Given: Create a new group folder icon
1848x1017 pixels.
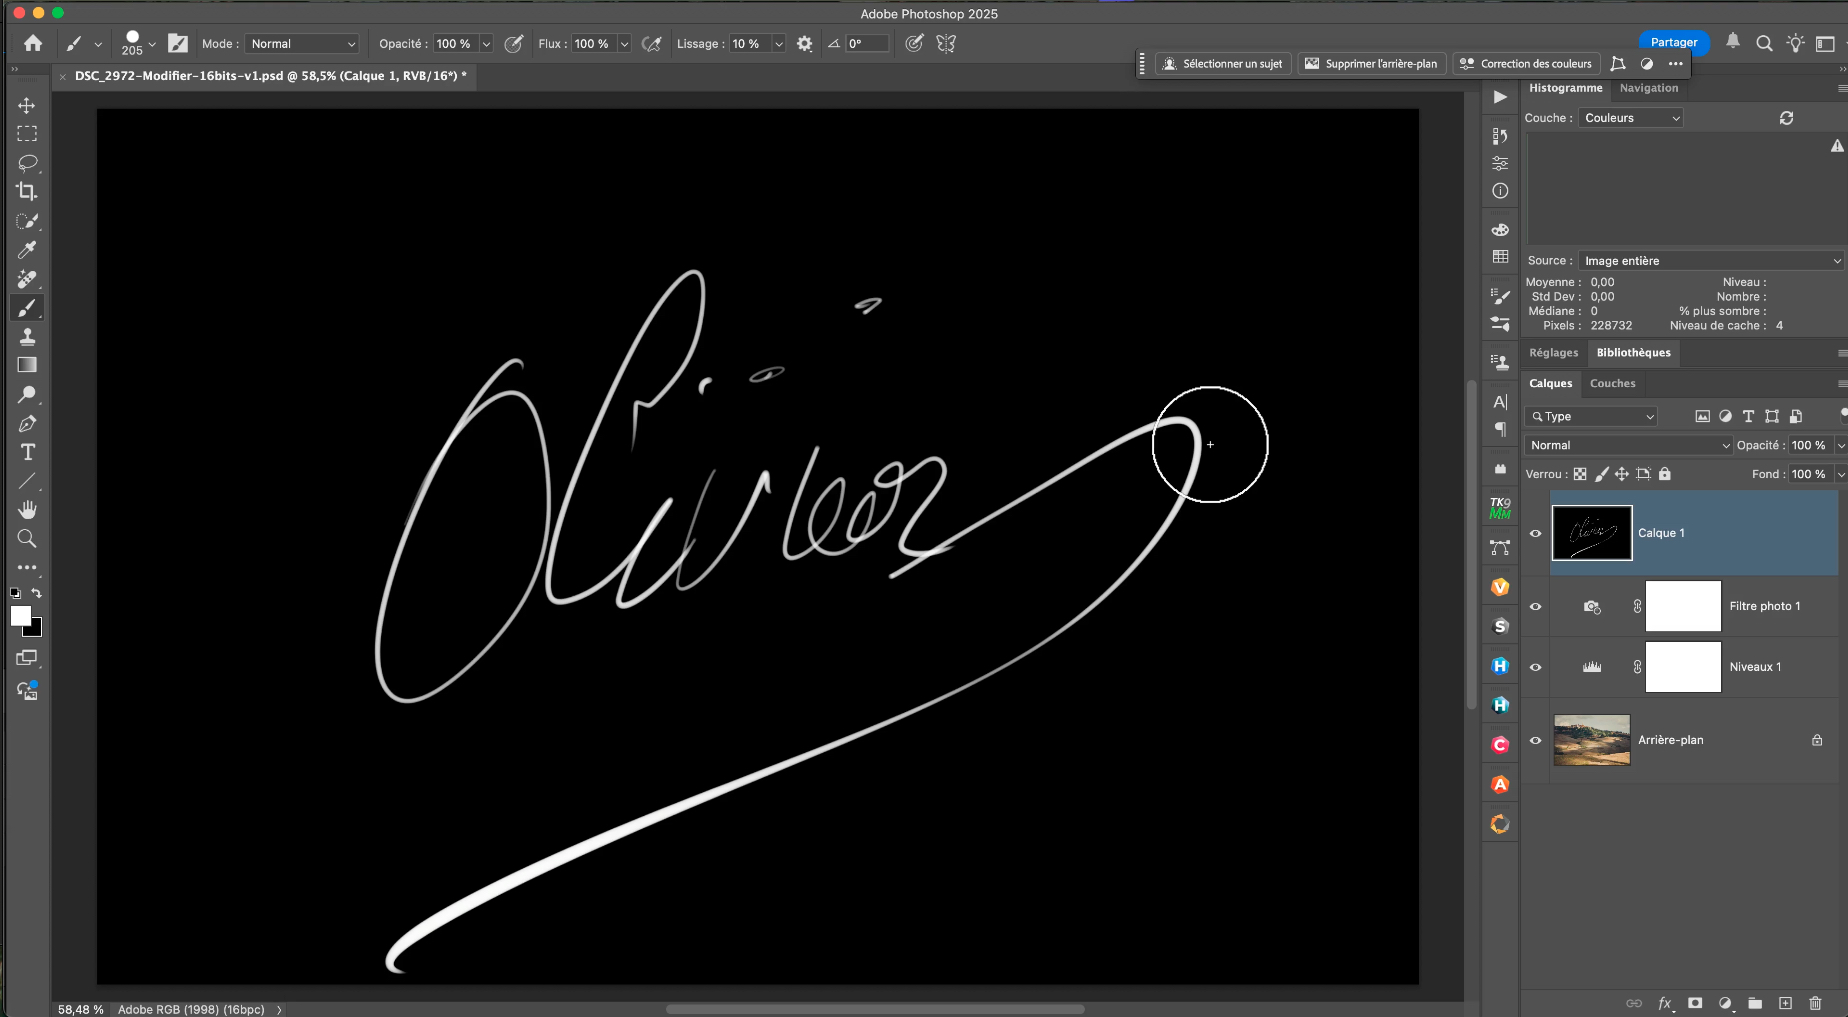Looking at the screenshot, I should coord(1755,1003).
